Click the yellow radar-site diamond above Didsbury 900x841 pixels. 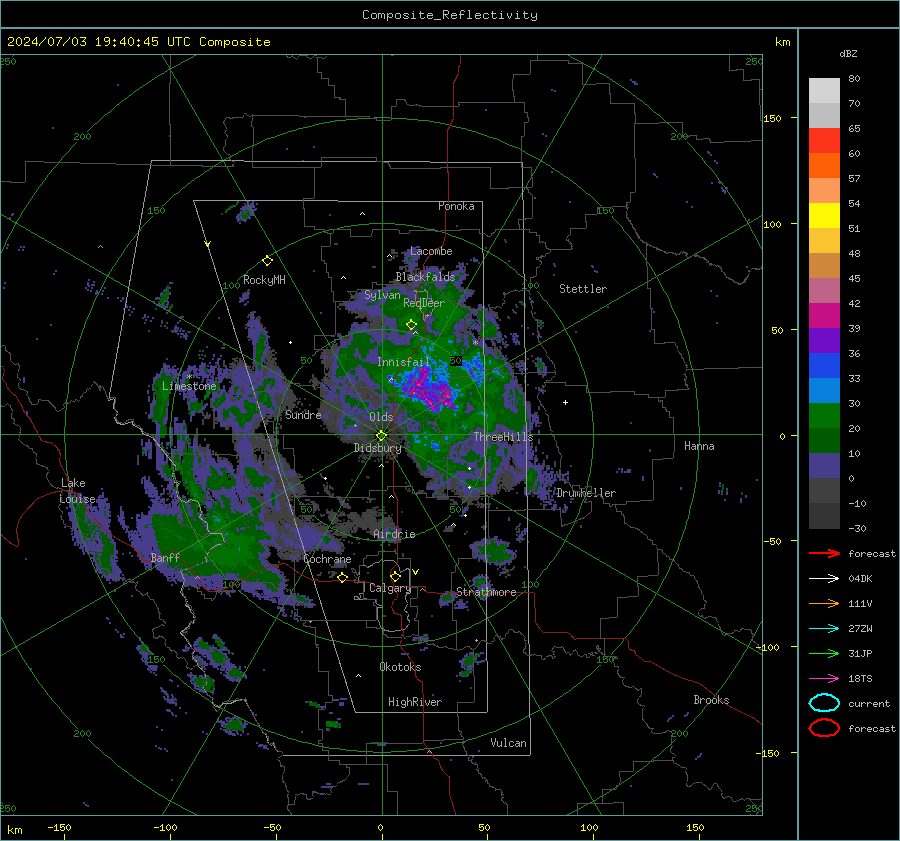click(x=381, y=436)
